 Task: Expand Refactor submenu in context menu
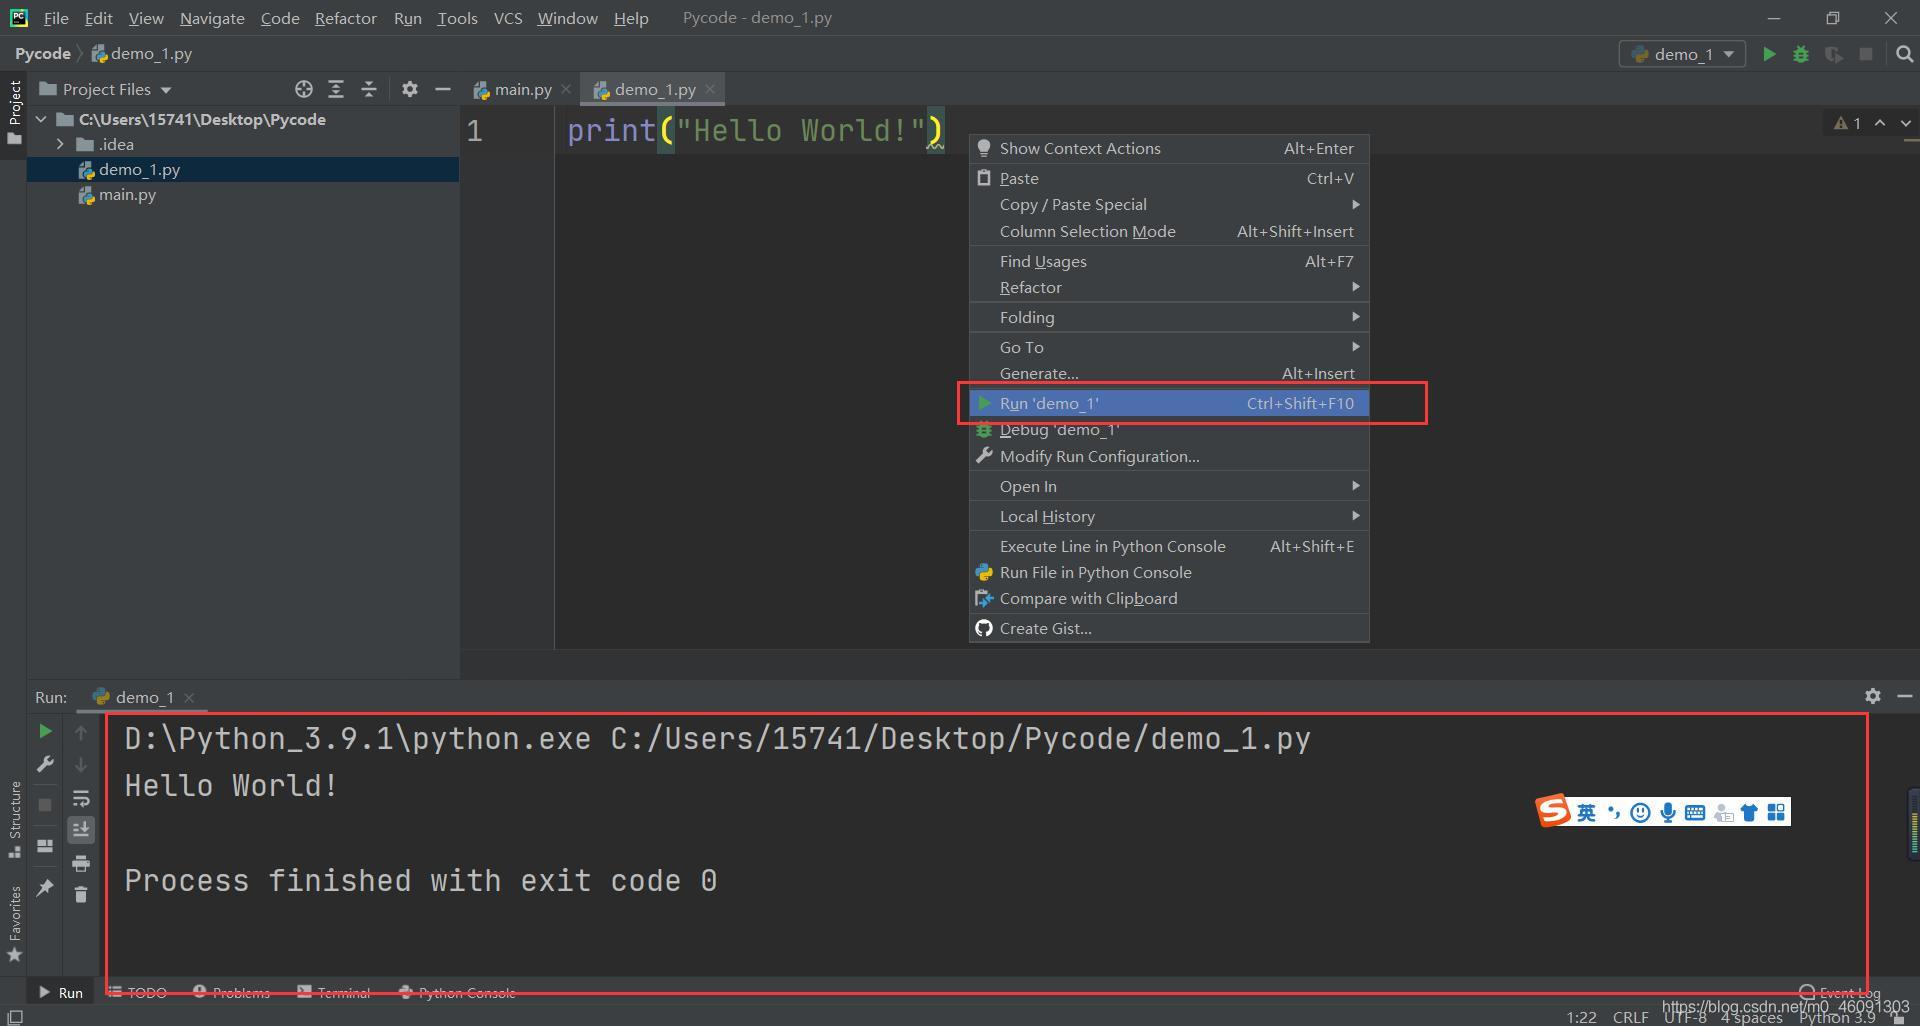[1169, 287]
